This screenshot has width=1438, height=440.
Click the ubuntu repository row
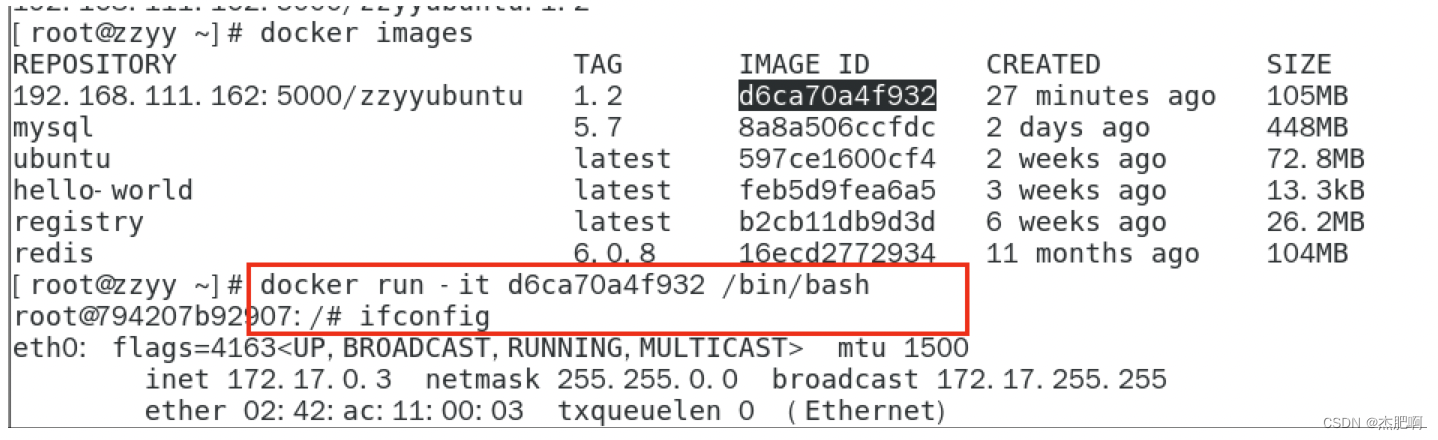click(688, 159)
